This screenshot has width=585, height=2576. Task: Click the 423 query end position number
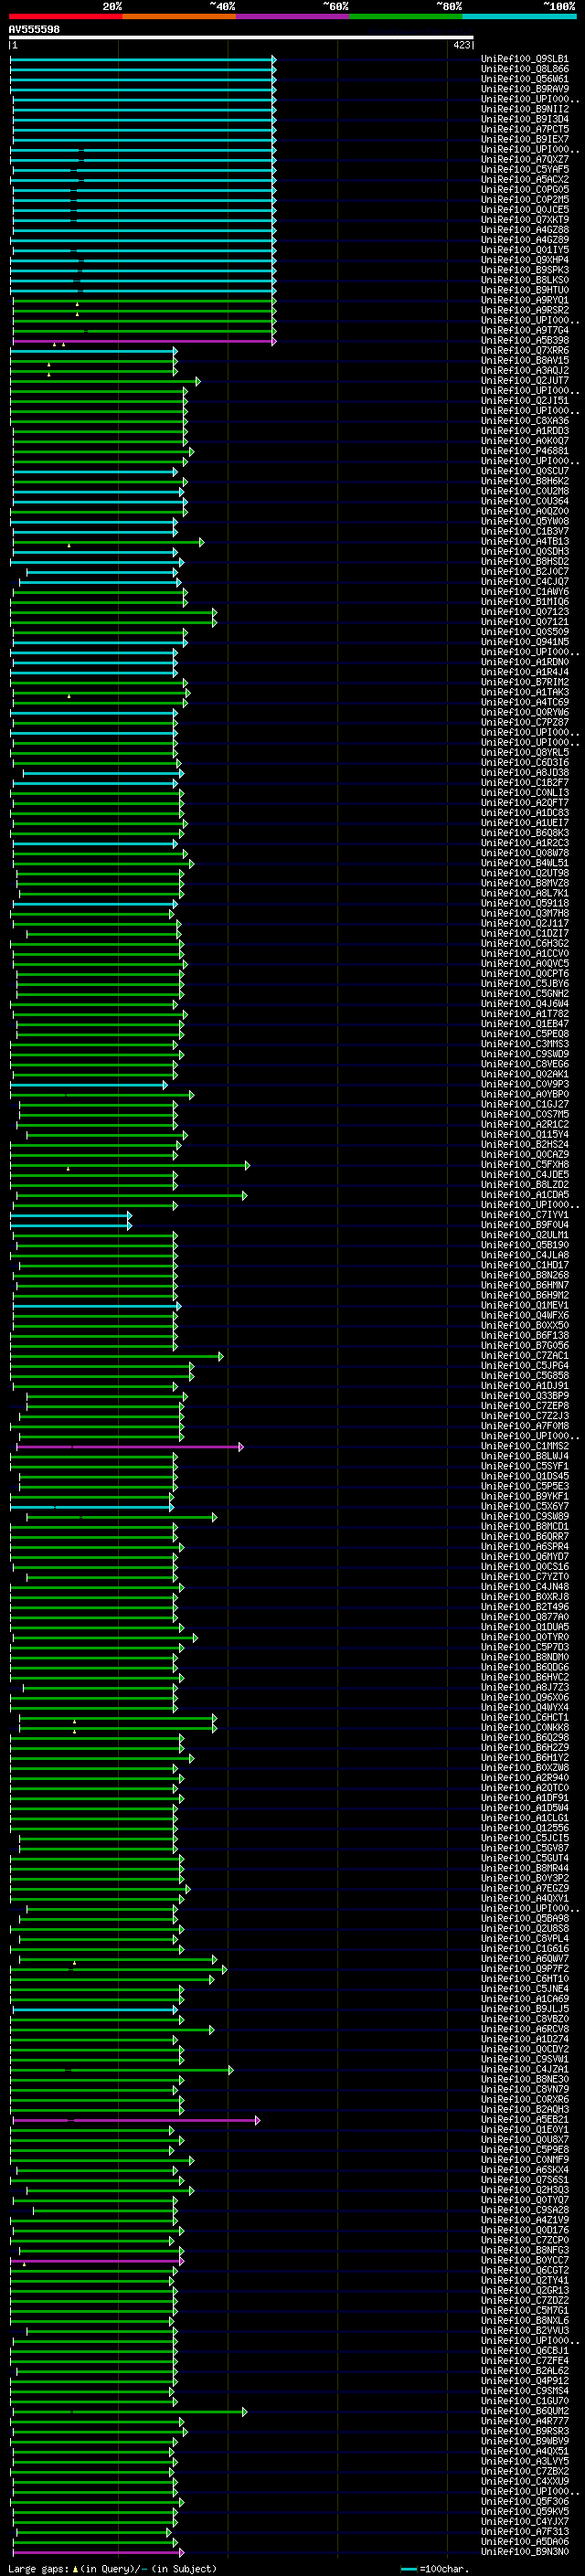coord(462,45)
